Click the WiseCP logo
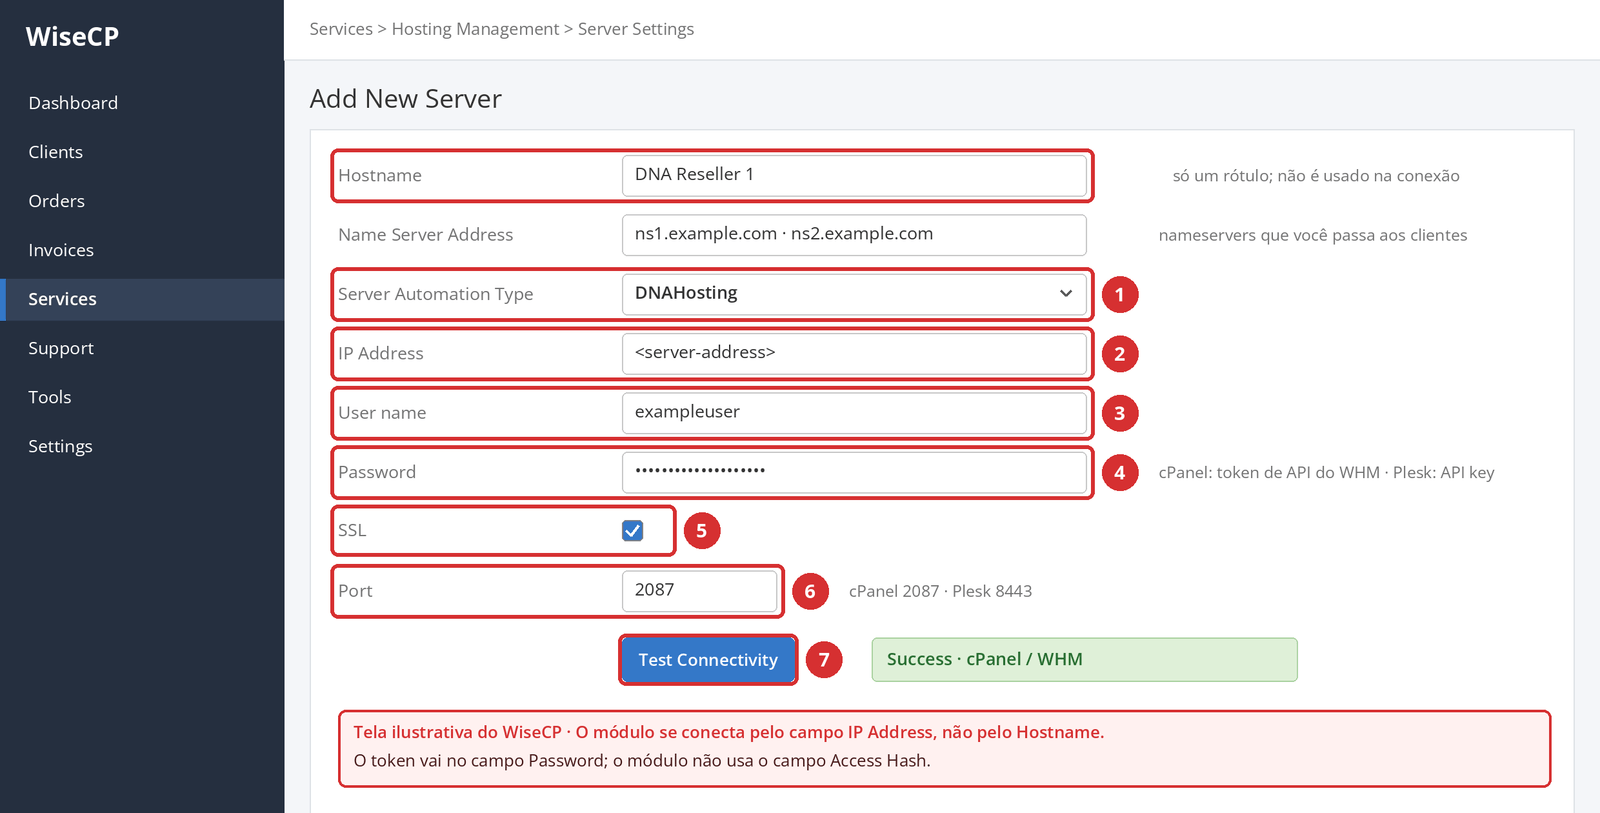This screenshot has width=1600, height=813. click(72, 37)
